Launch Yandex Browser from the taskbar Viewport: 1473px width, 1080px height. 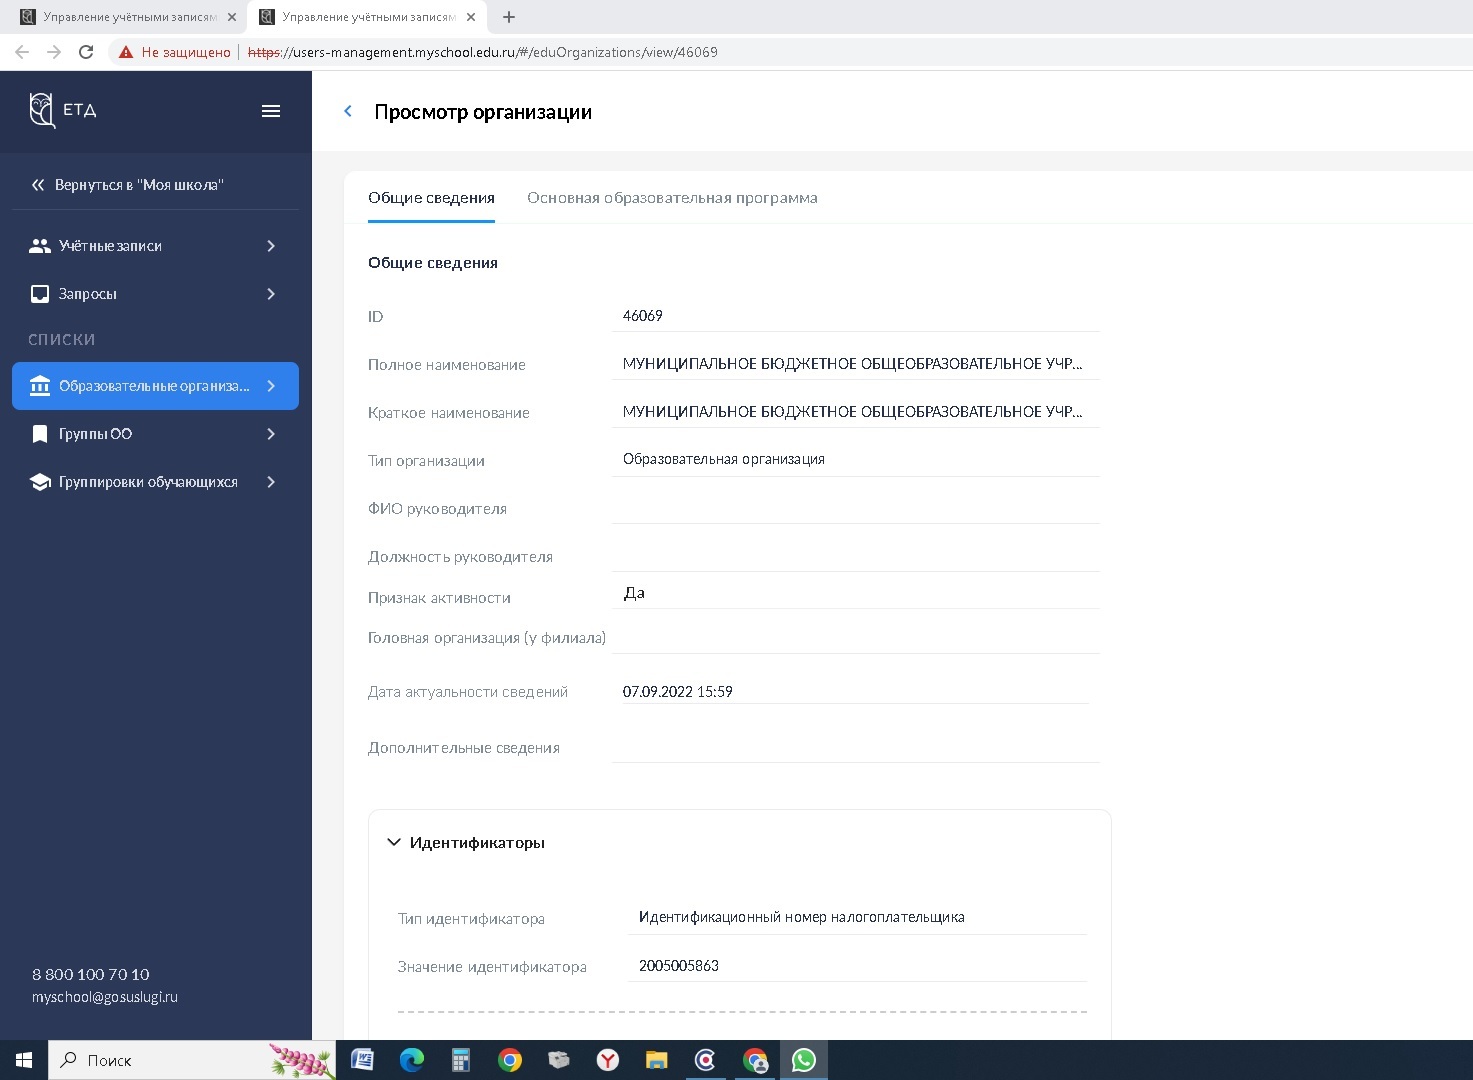click(607, 1060)
